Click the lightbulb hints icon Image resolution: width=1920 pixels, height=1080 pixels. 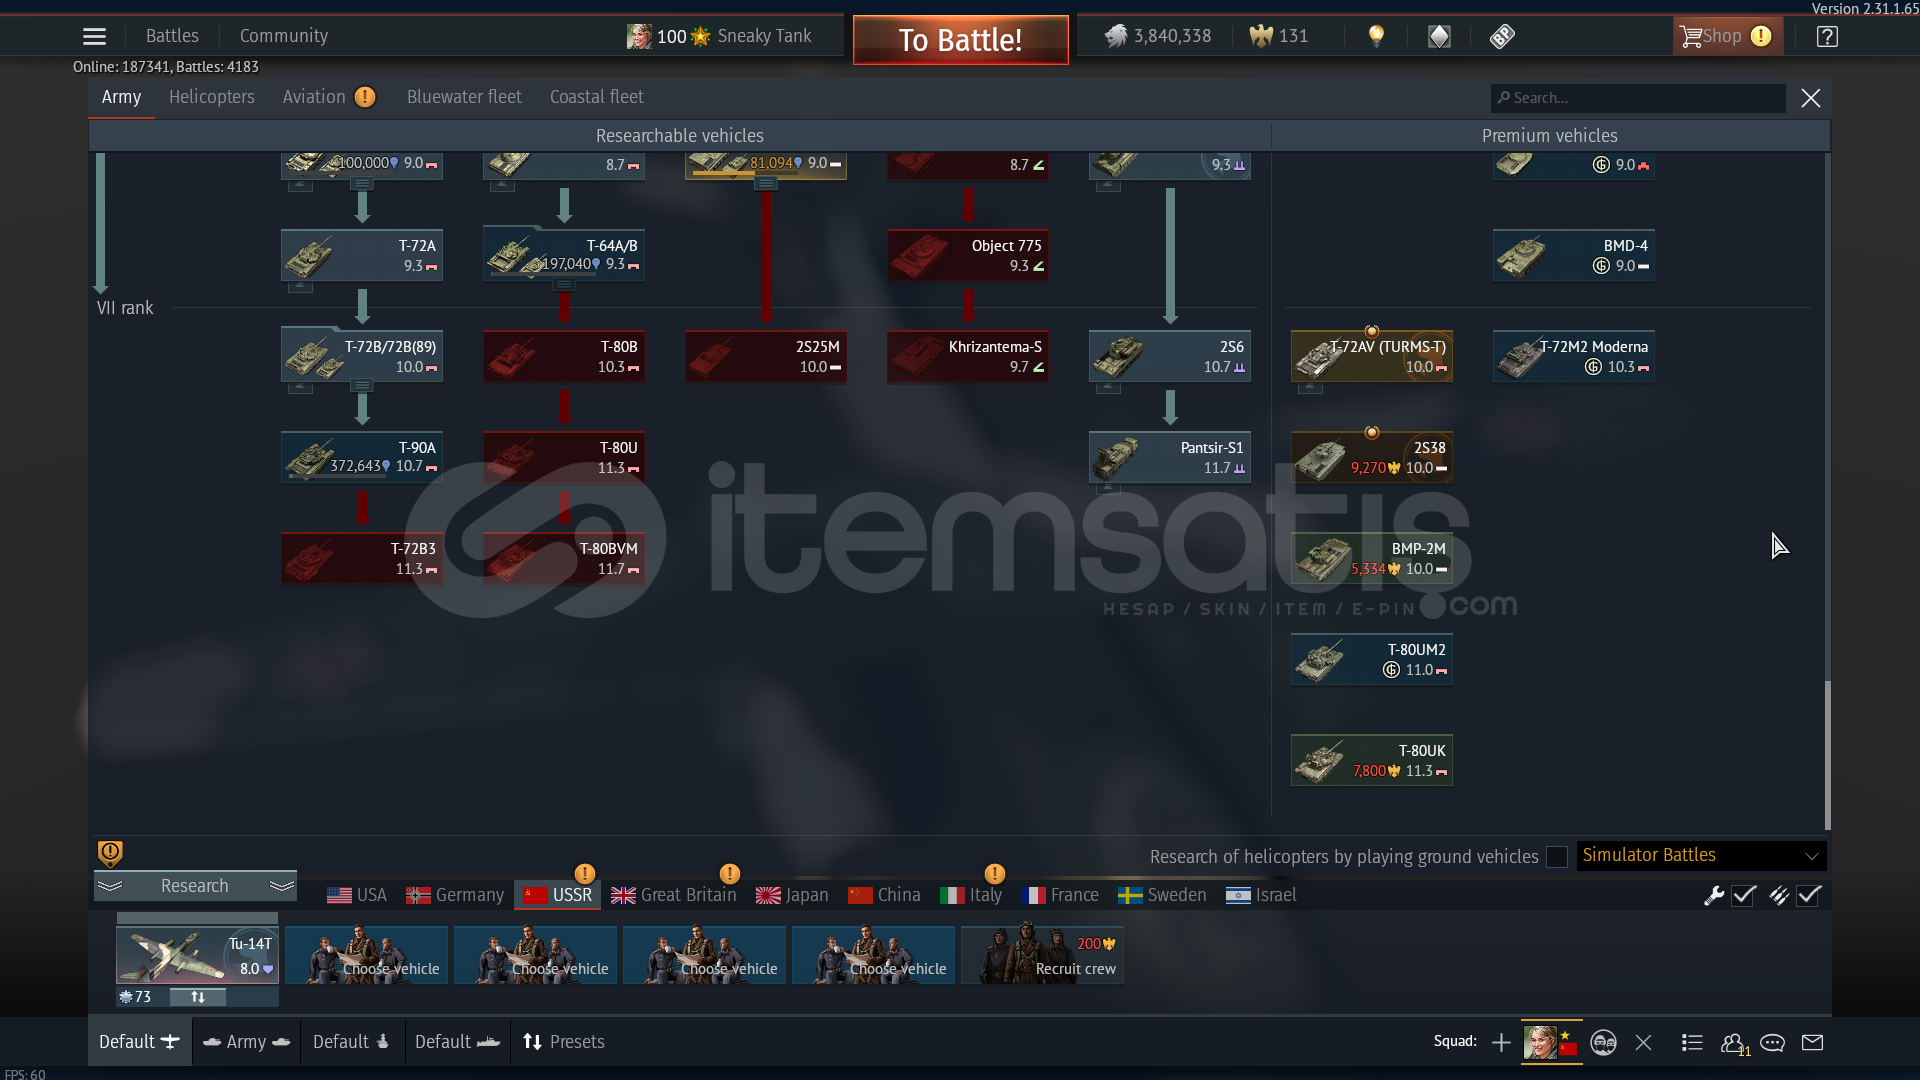1376,37
